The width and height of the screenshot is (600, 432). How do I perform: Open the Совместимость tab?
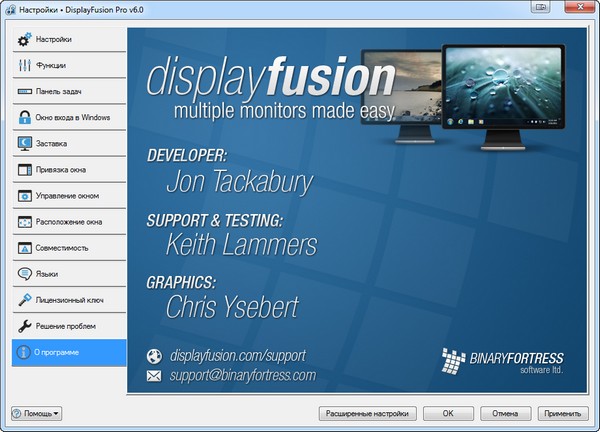pos(69,248)
